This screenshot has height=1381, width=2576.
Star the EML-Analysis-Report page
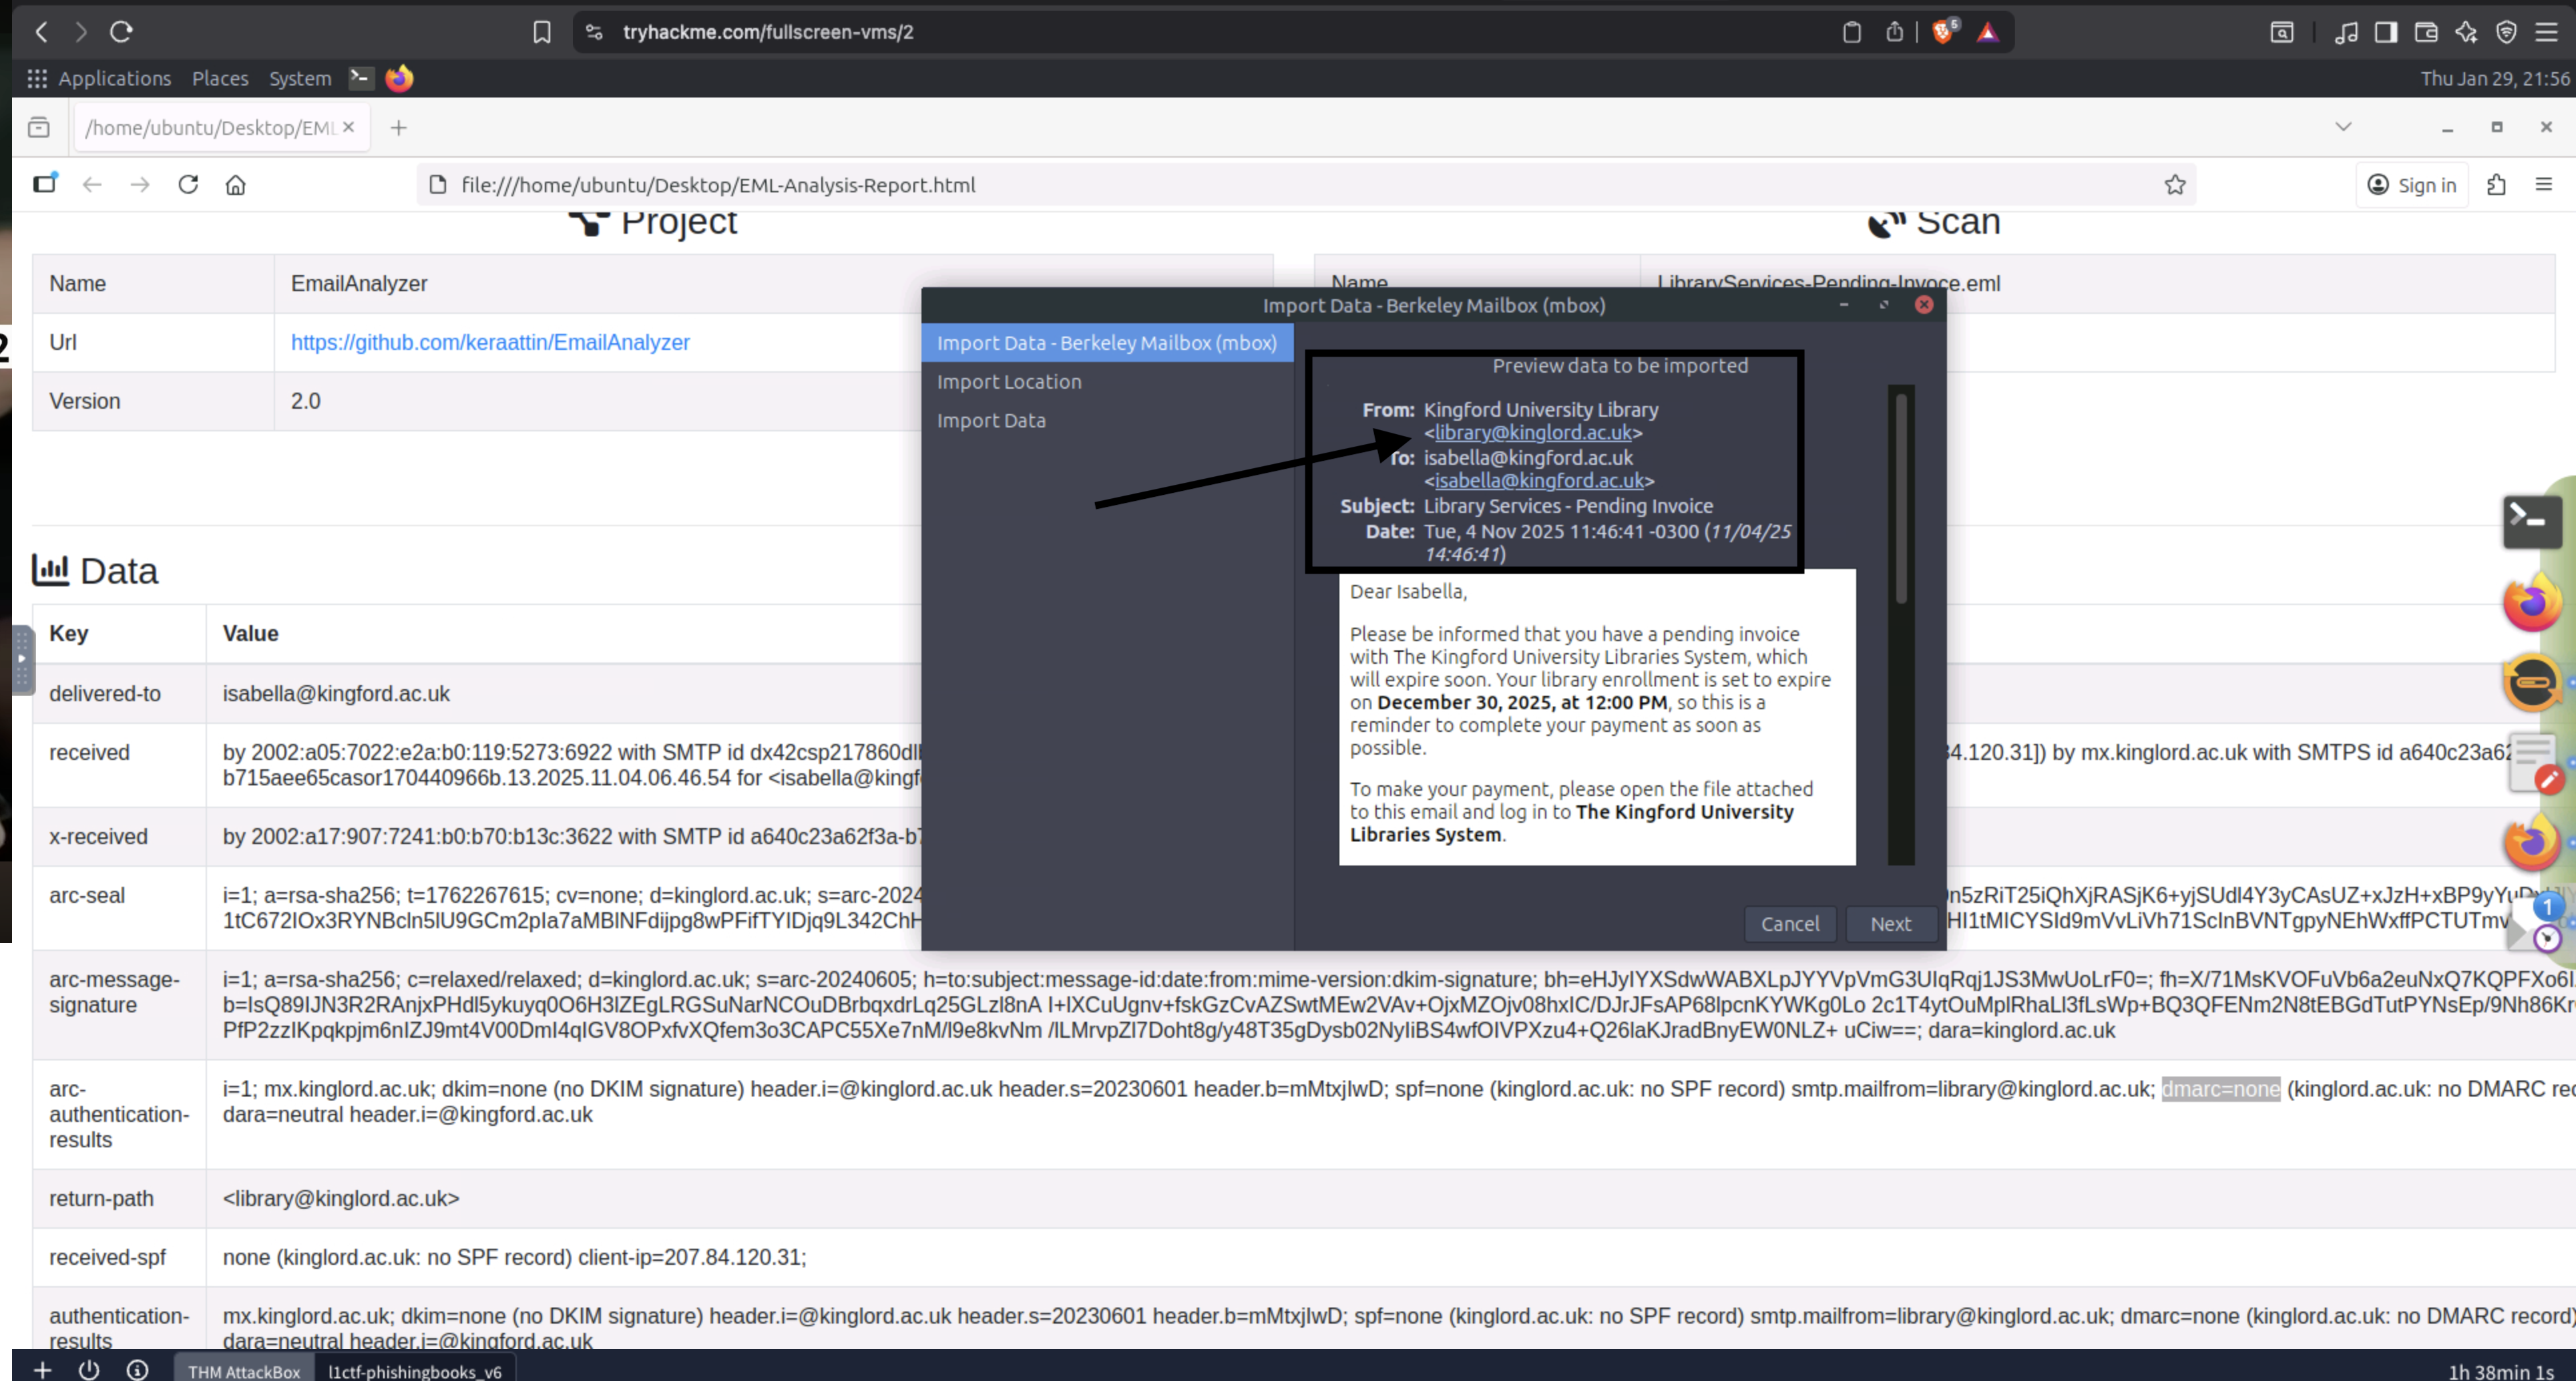pyautogui.click(x=2175, y=185)
